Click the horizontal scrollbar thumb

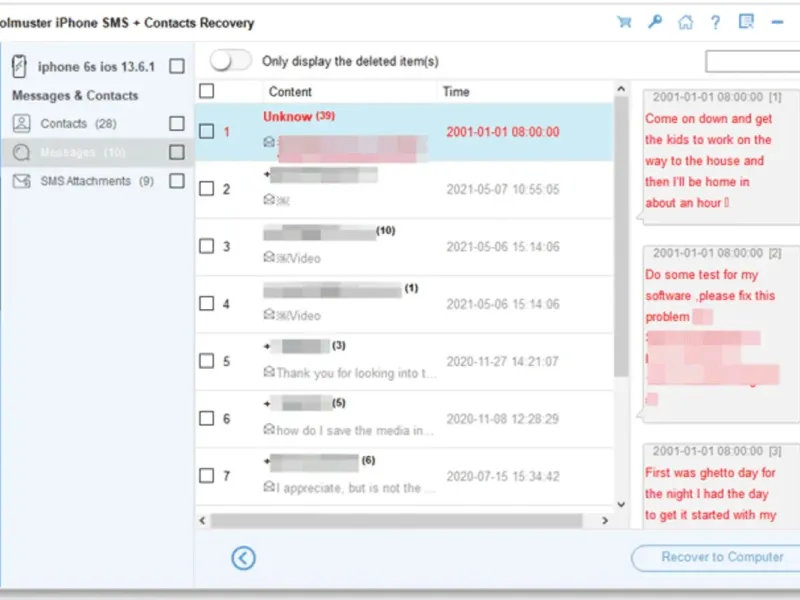point(396,520)
